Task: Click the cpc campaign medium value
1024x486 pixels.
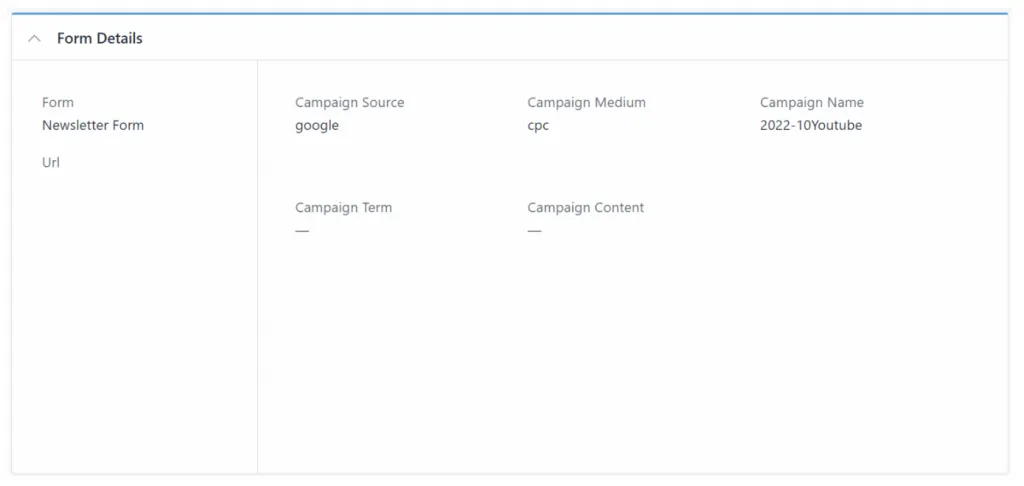Action: coord(538,125)
